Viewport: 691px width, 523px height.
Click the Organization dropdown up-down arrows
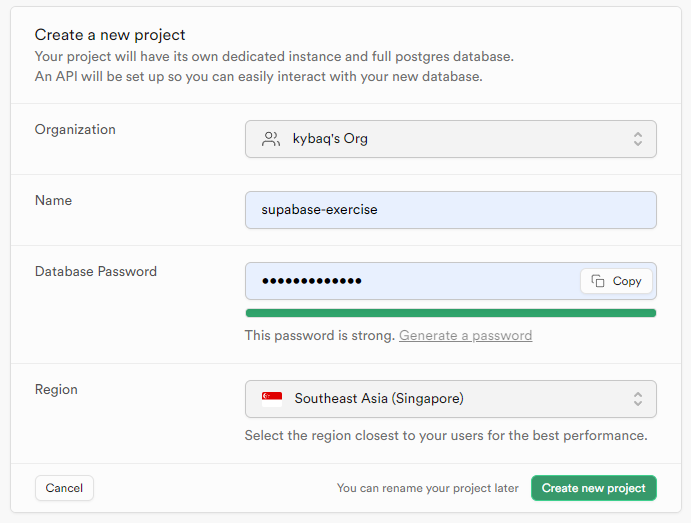click(638, 139)
